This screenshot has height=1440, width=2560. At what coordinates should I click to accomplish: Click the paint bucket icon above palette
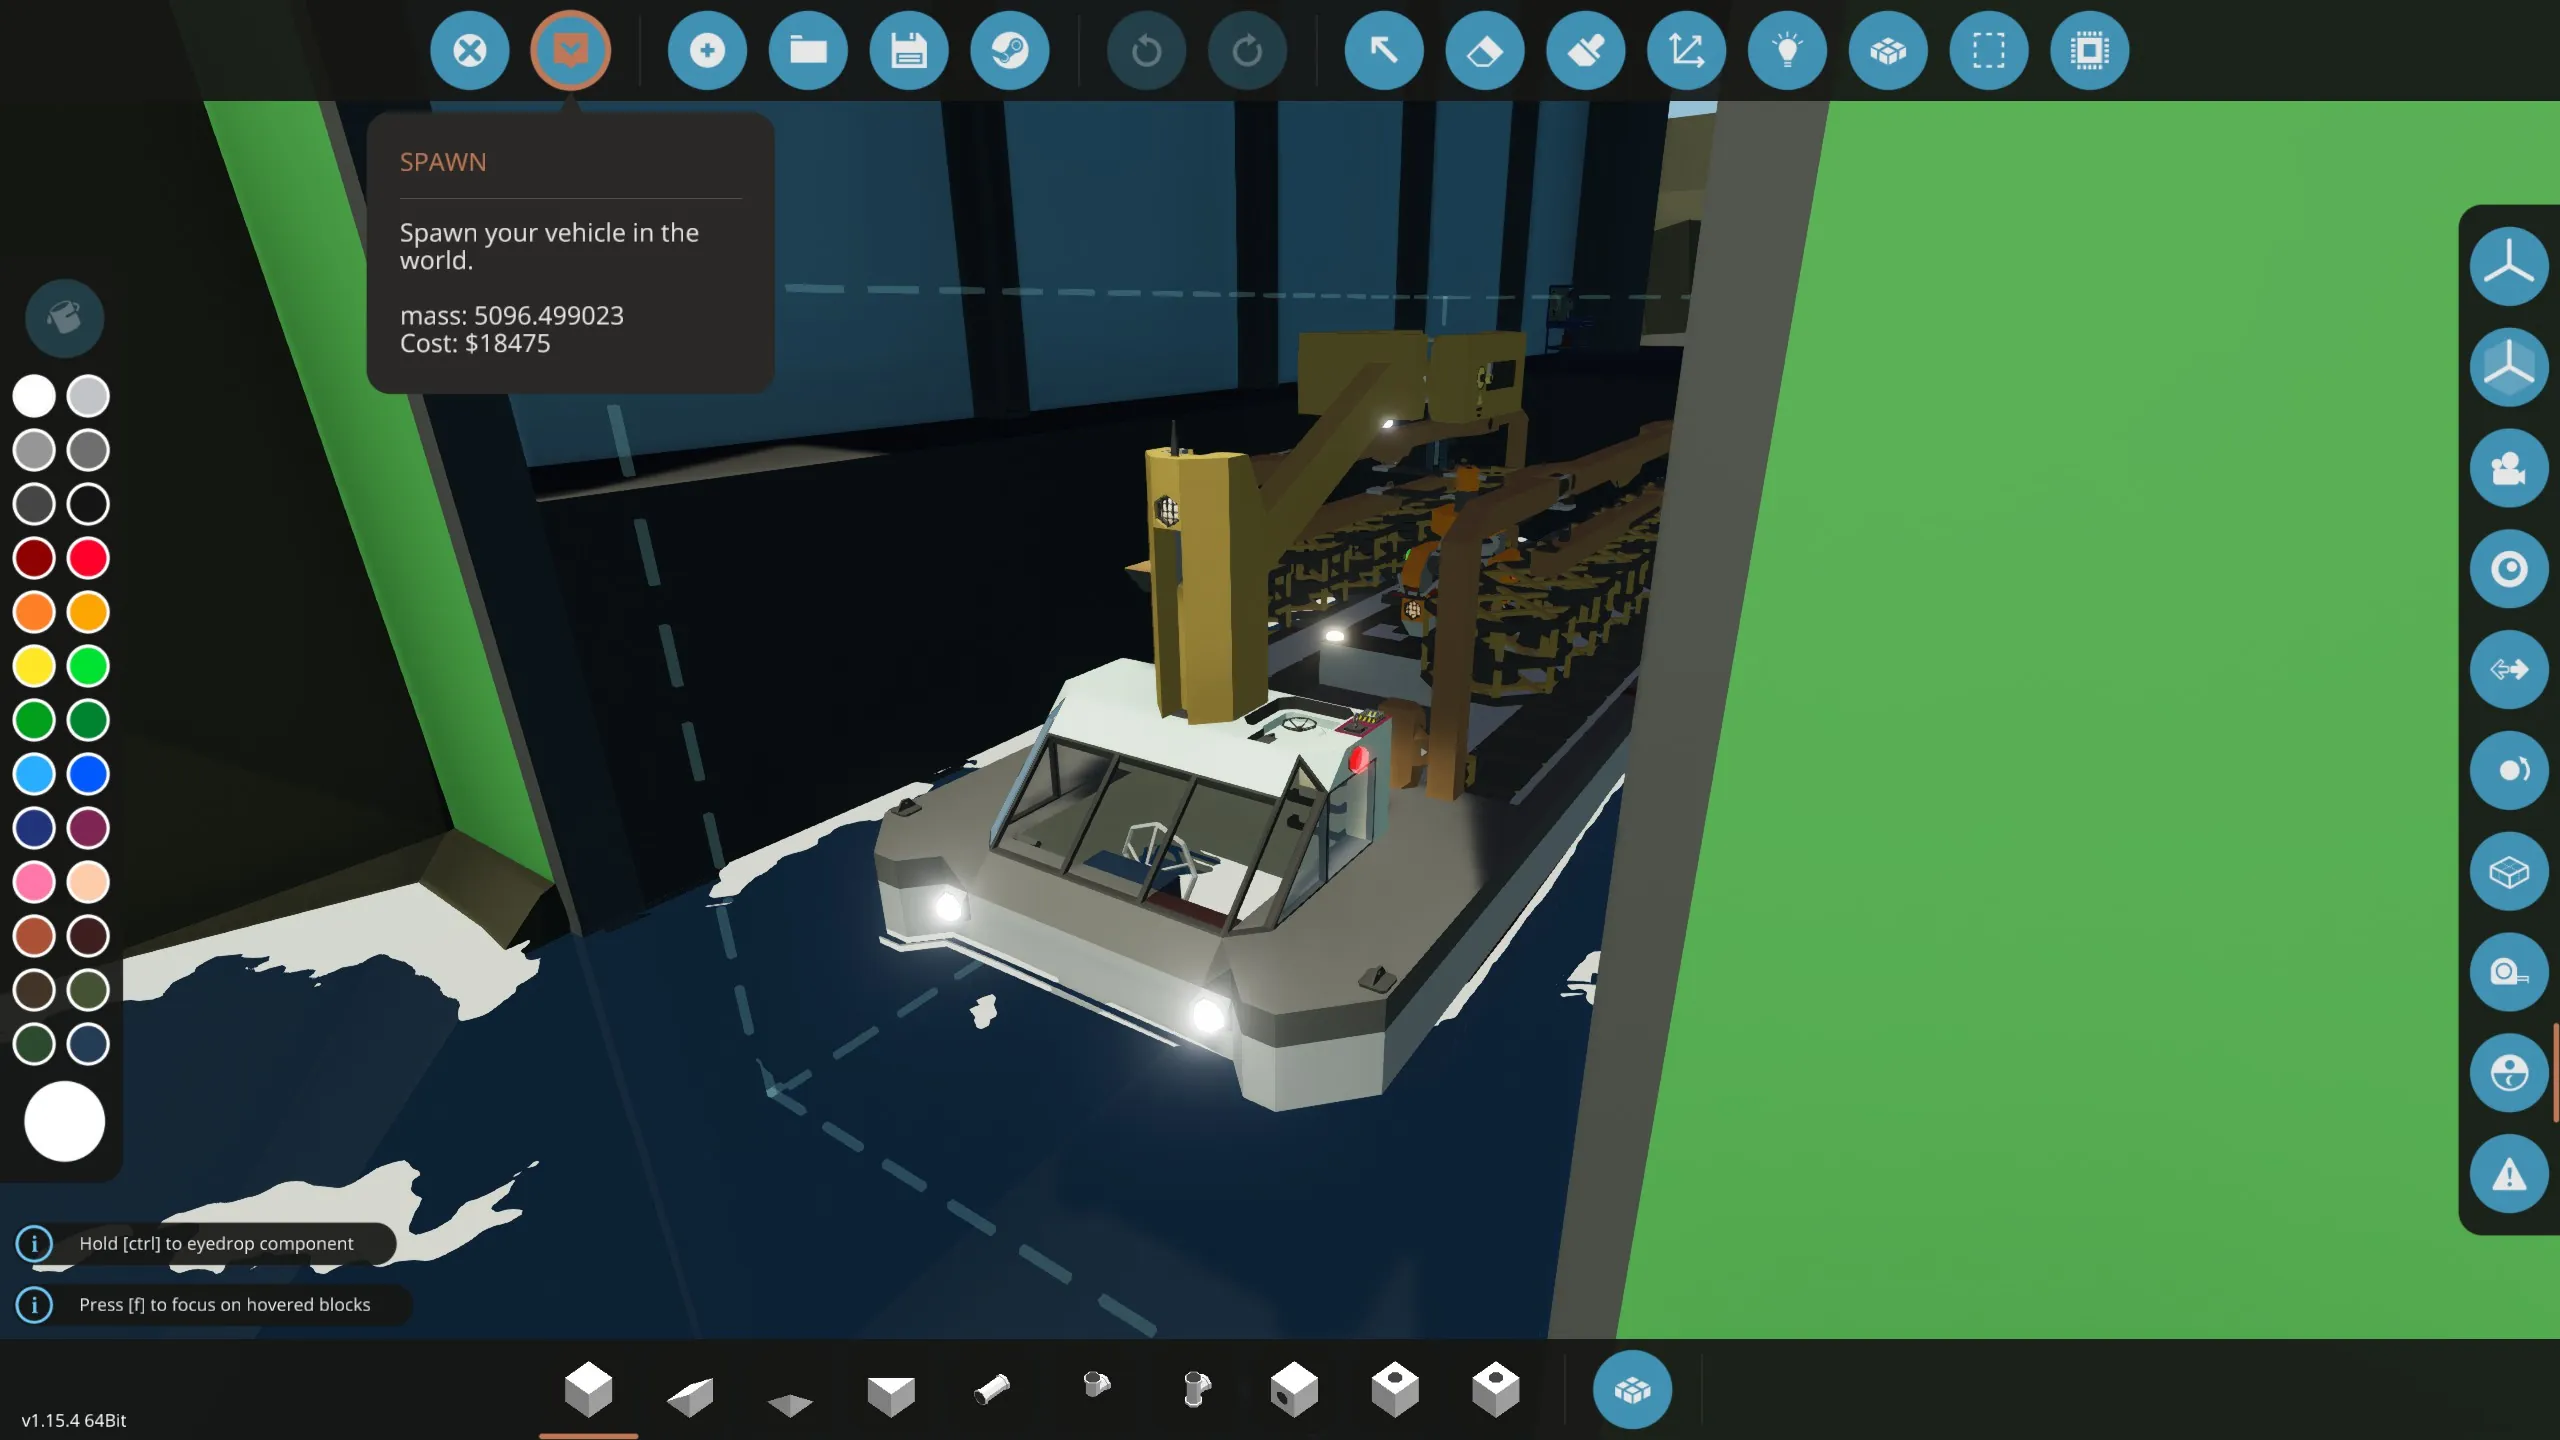(x=64, y=318)
